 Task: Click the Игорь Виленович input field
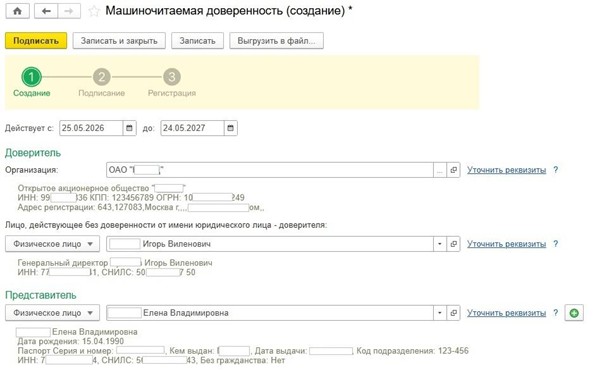270,244
